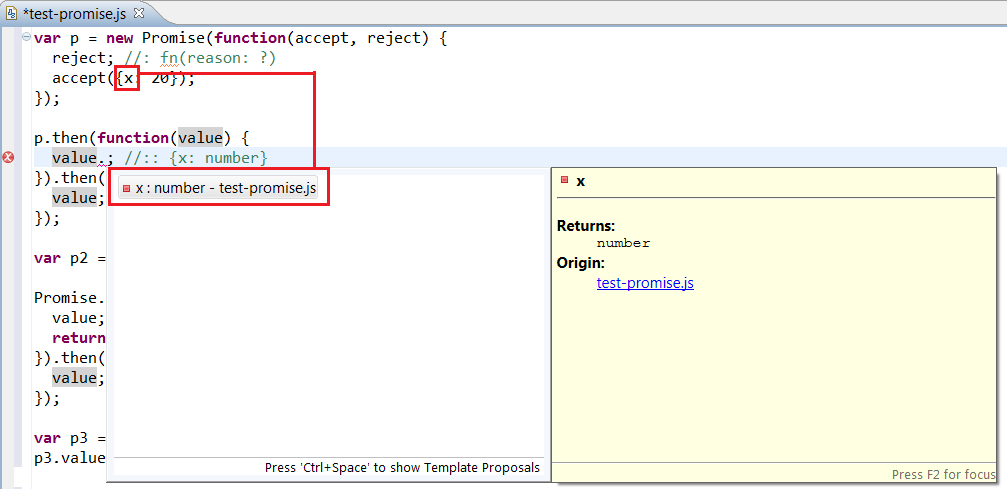Click the highlighted 'value' parameter in p.then
The width and height of the screenshot is (1007, 489).
(199, 138)
